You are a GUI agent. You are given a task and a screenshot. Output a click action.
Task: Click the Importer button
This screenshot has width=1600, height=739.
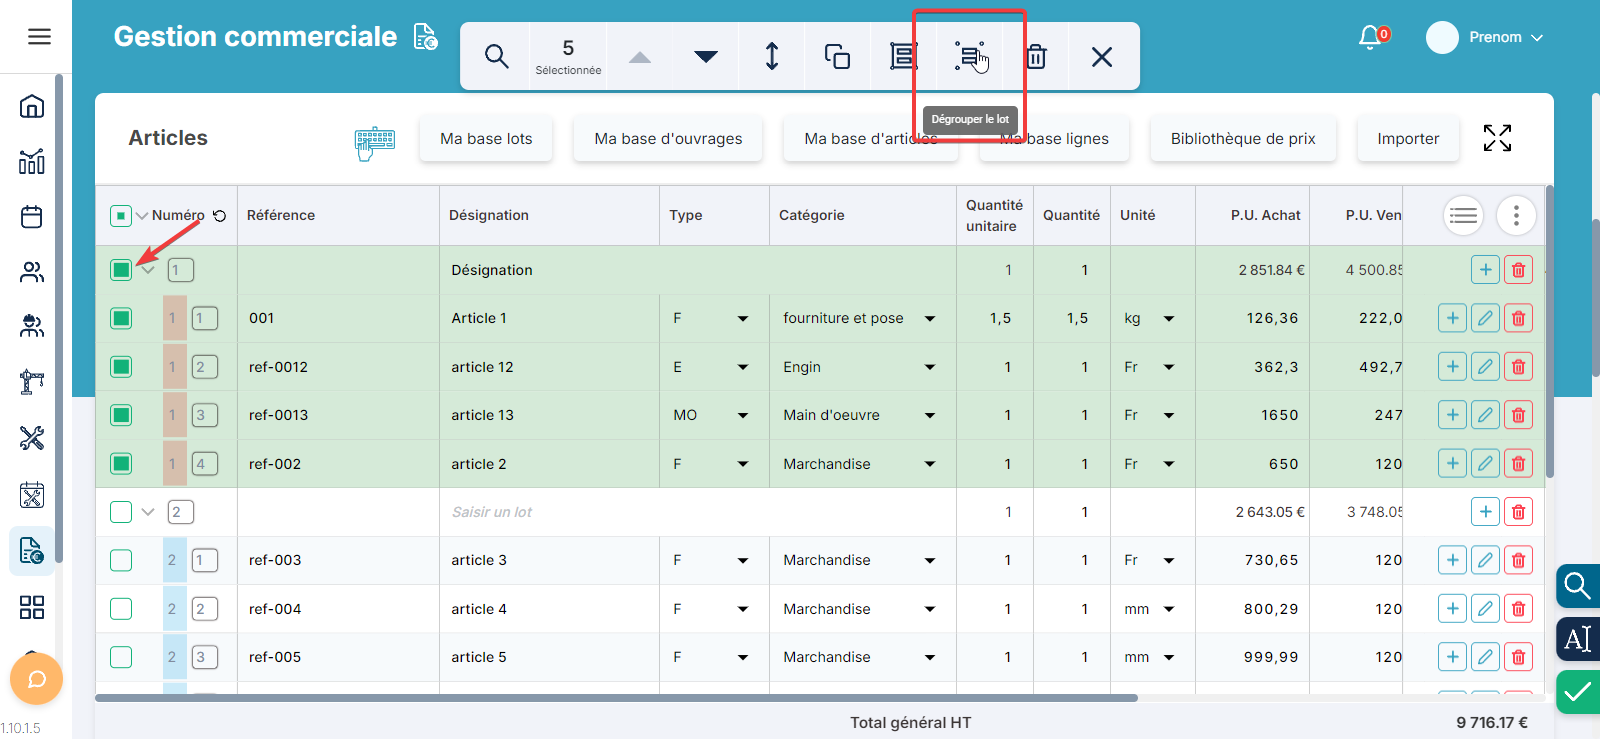pyautogui.click(x=1408, y=139)
